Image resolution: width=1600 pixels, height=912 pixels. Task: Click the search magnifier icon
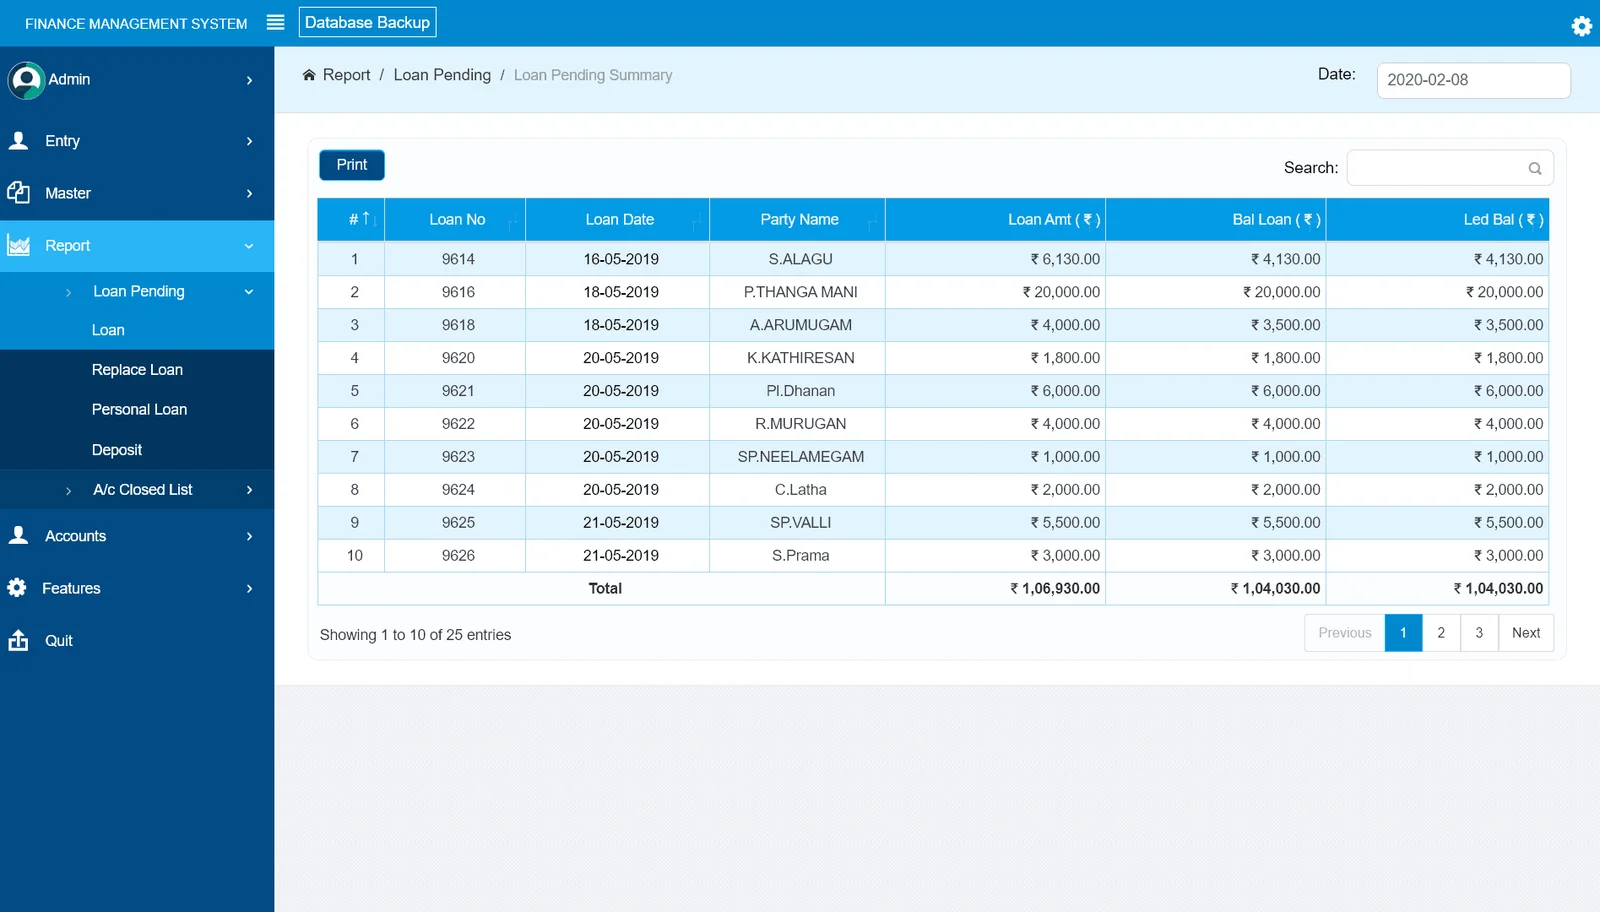click(1534, 168)
